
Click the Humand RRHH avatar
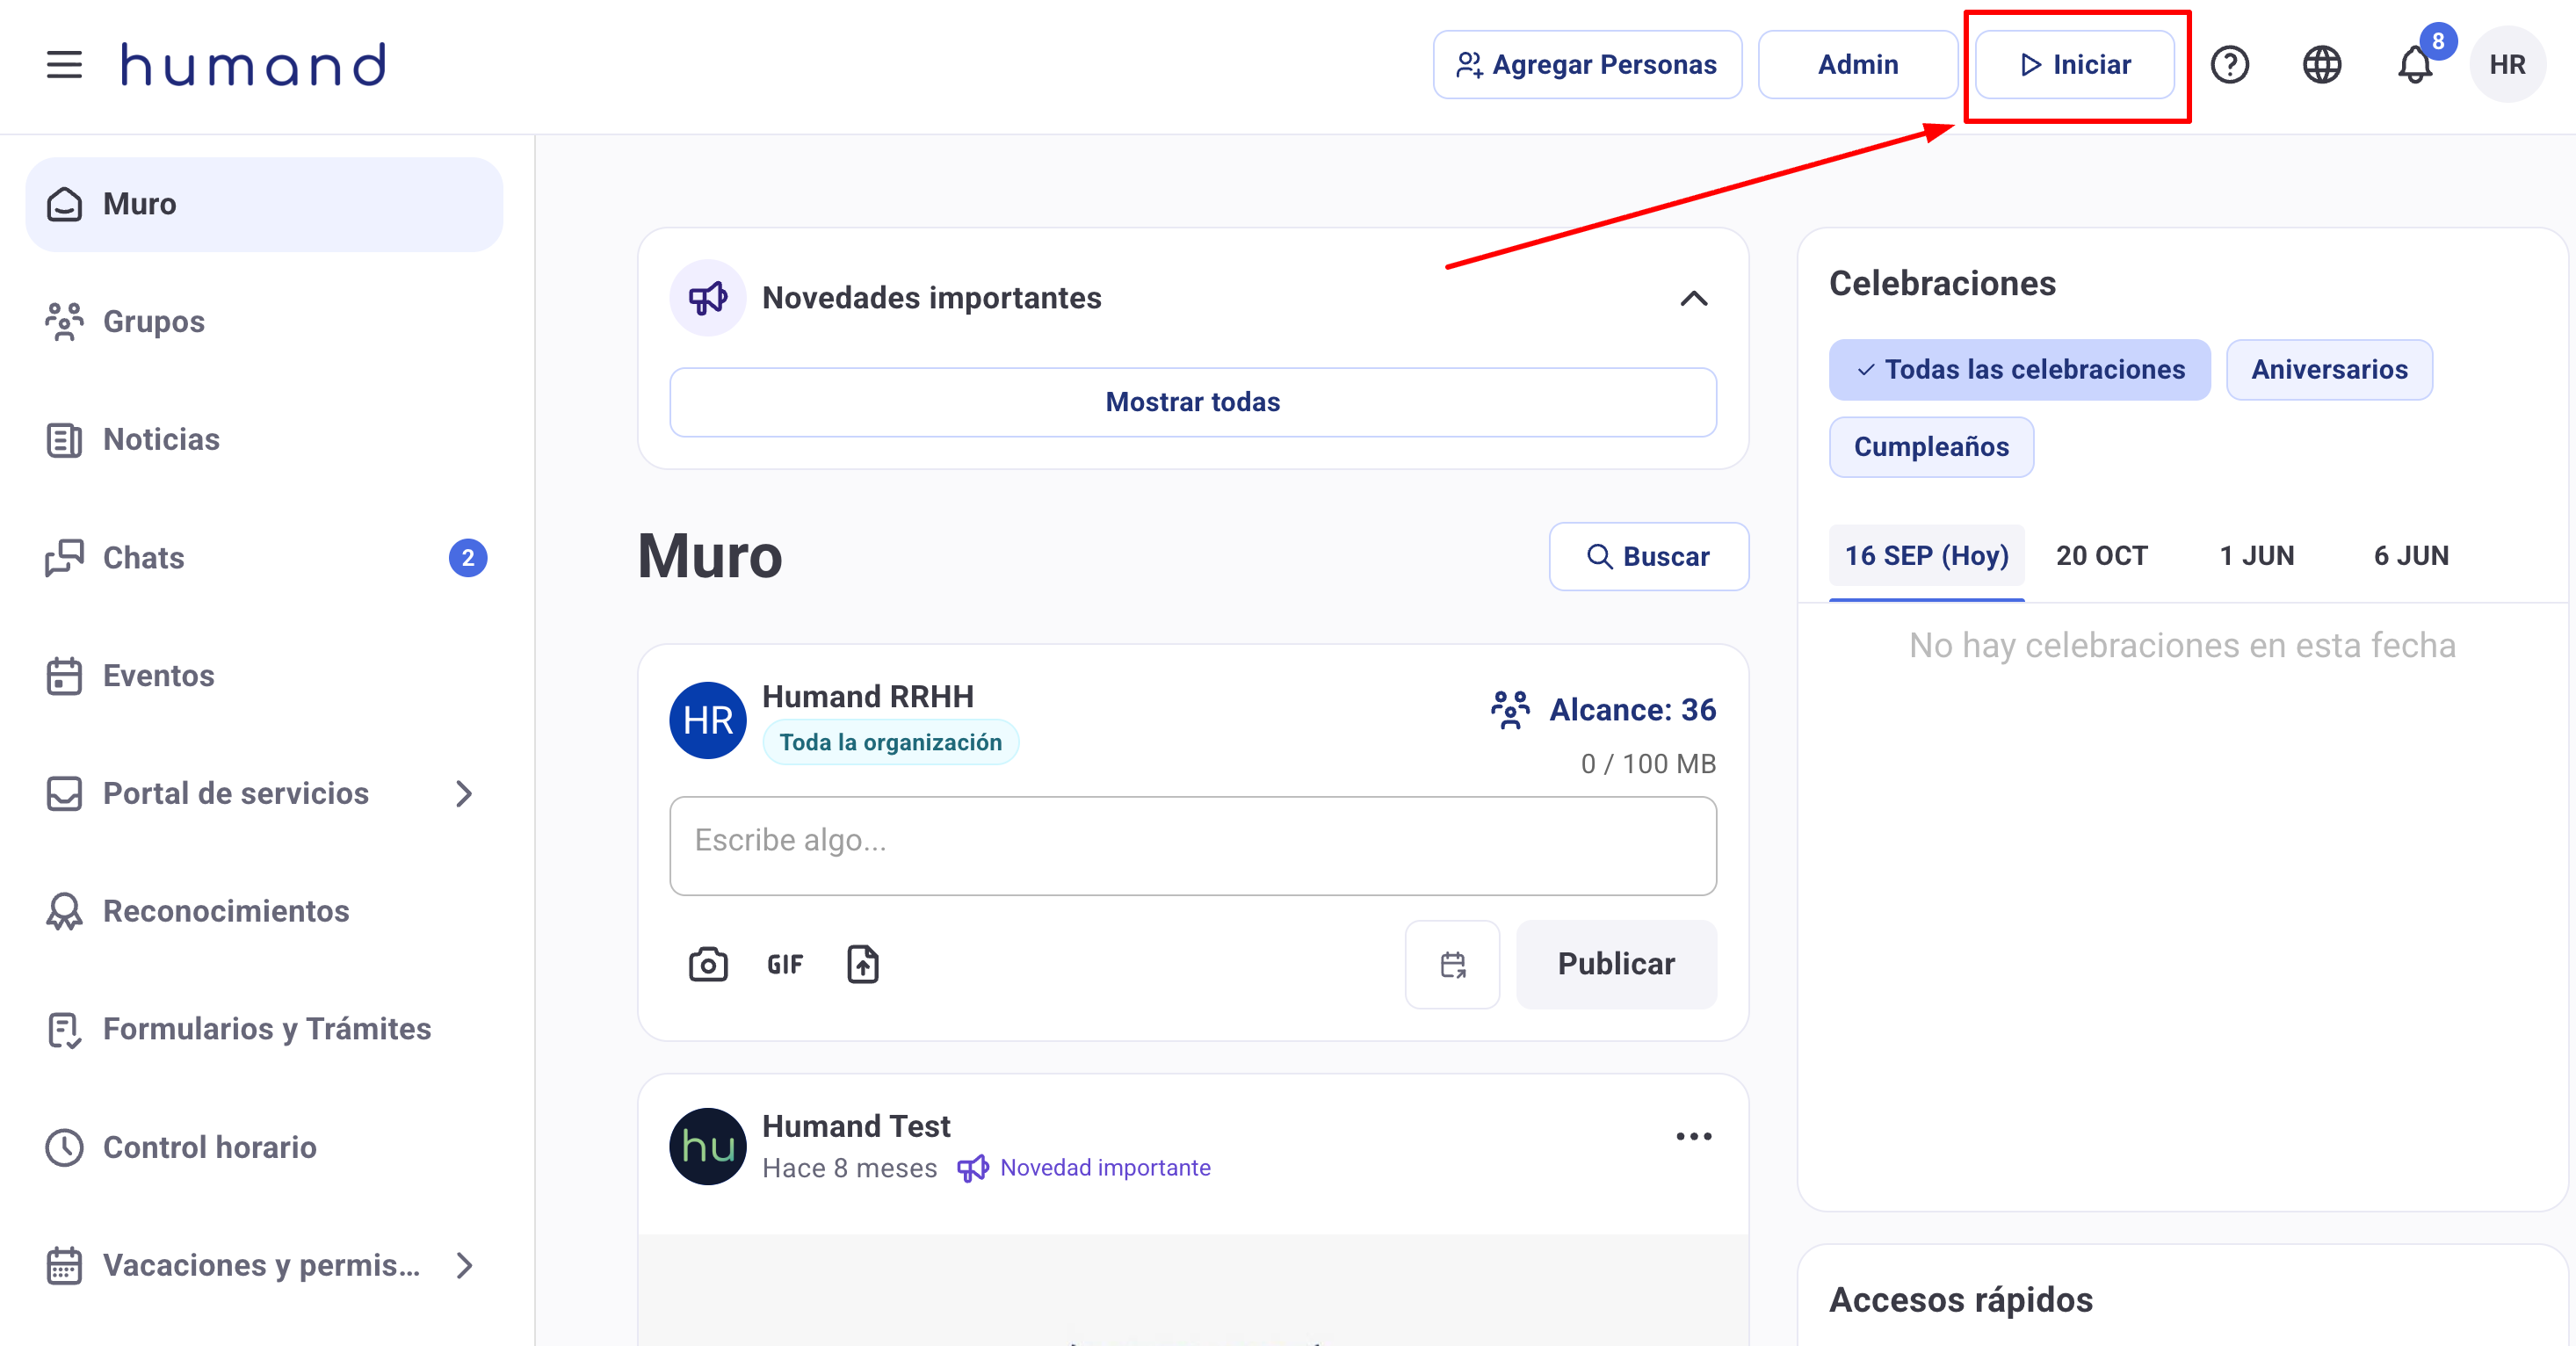[707, 720]
